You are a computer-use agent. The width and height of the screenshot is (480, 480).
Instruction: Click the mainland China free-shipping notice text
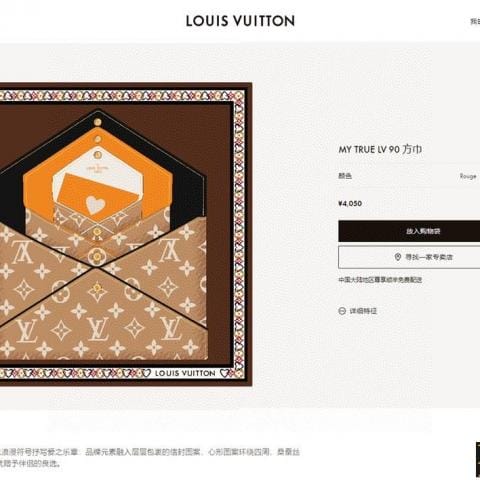point(380,280)
